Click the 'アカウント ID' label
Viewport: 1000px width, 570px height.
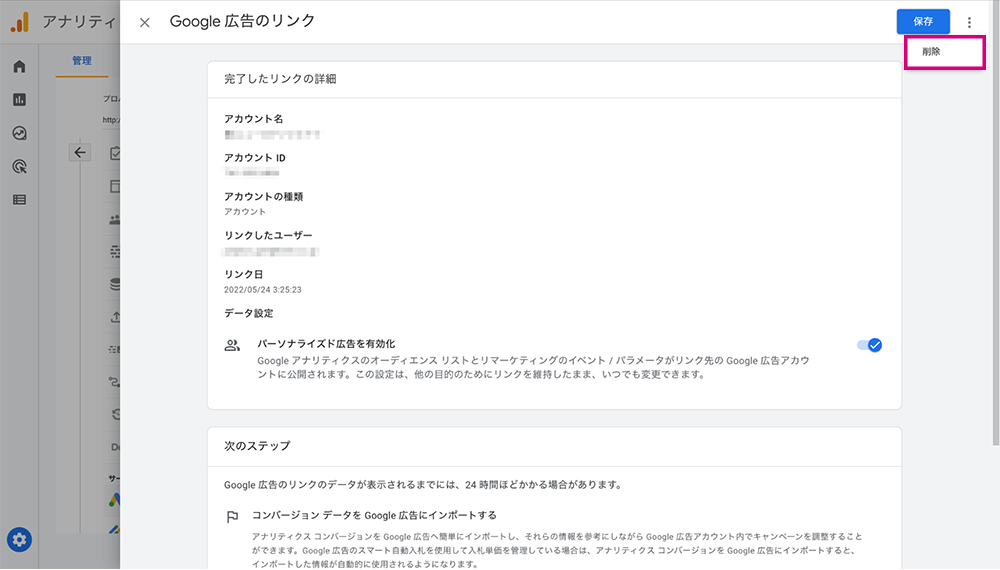tap(254, 157)
